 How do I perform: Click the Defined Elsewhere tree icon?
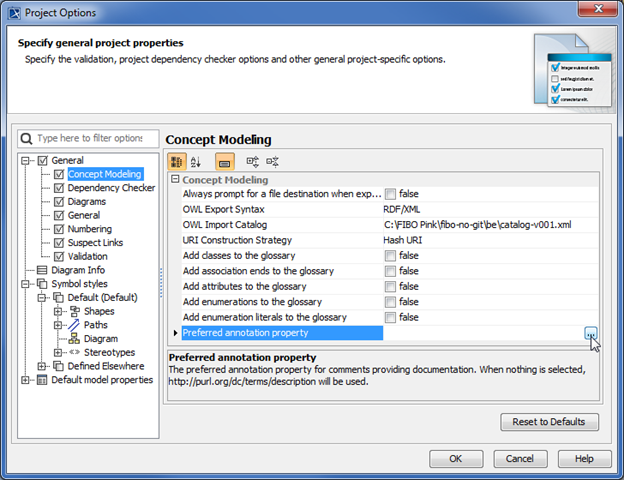point(58,366)
